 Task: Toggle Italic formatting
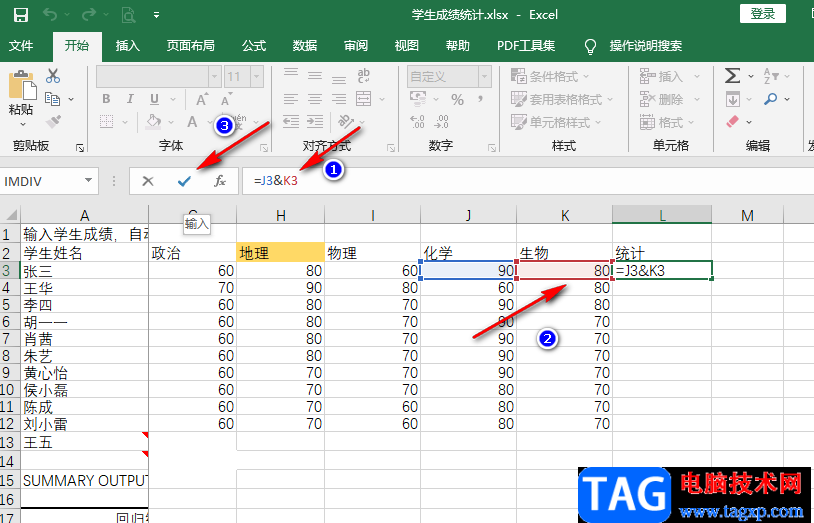pos(130,99)
